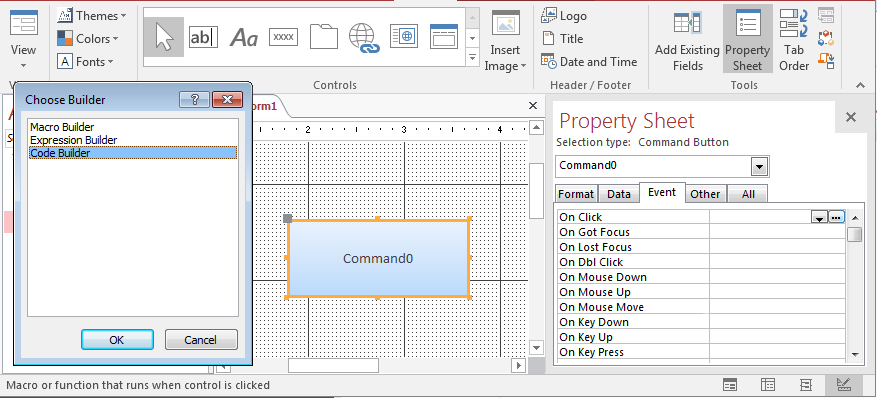
Task: Click the On Dbl Click property row
Action: pyautogui.click(x=701, y=262)
